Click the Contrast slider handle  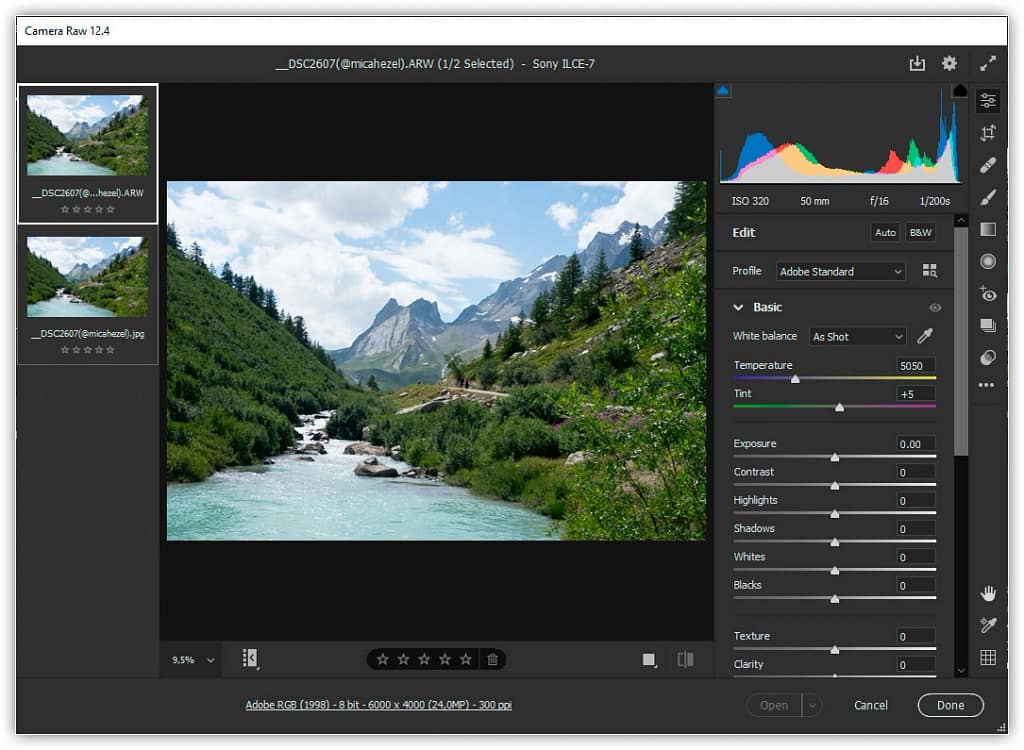(835, 485)
